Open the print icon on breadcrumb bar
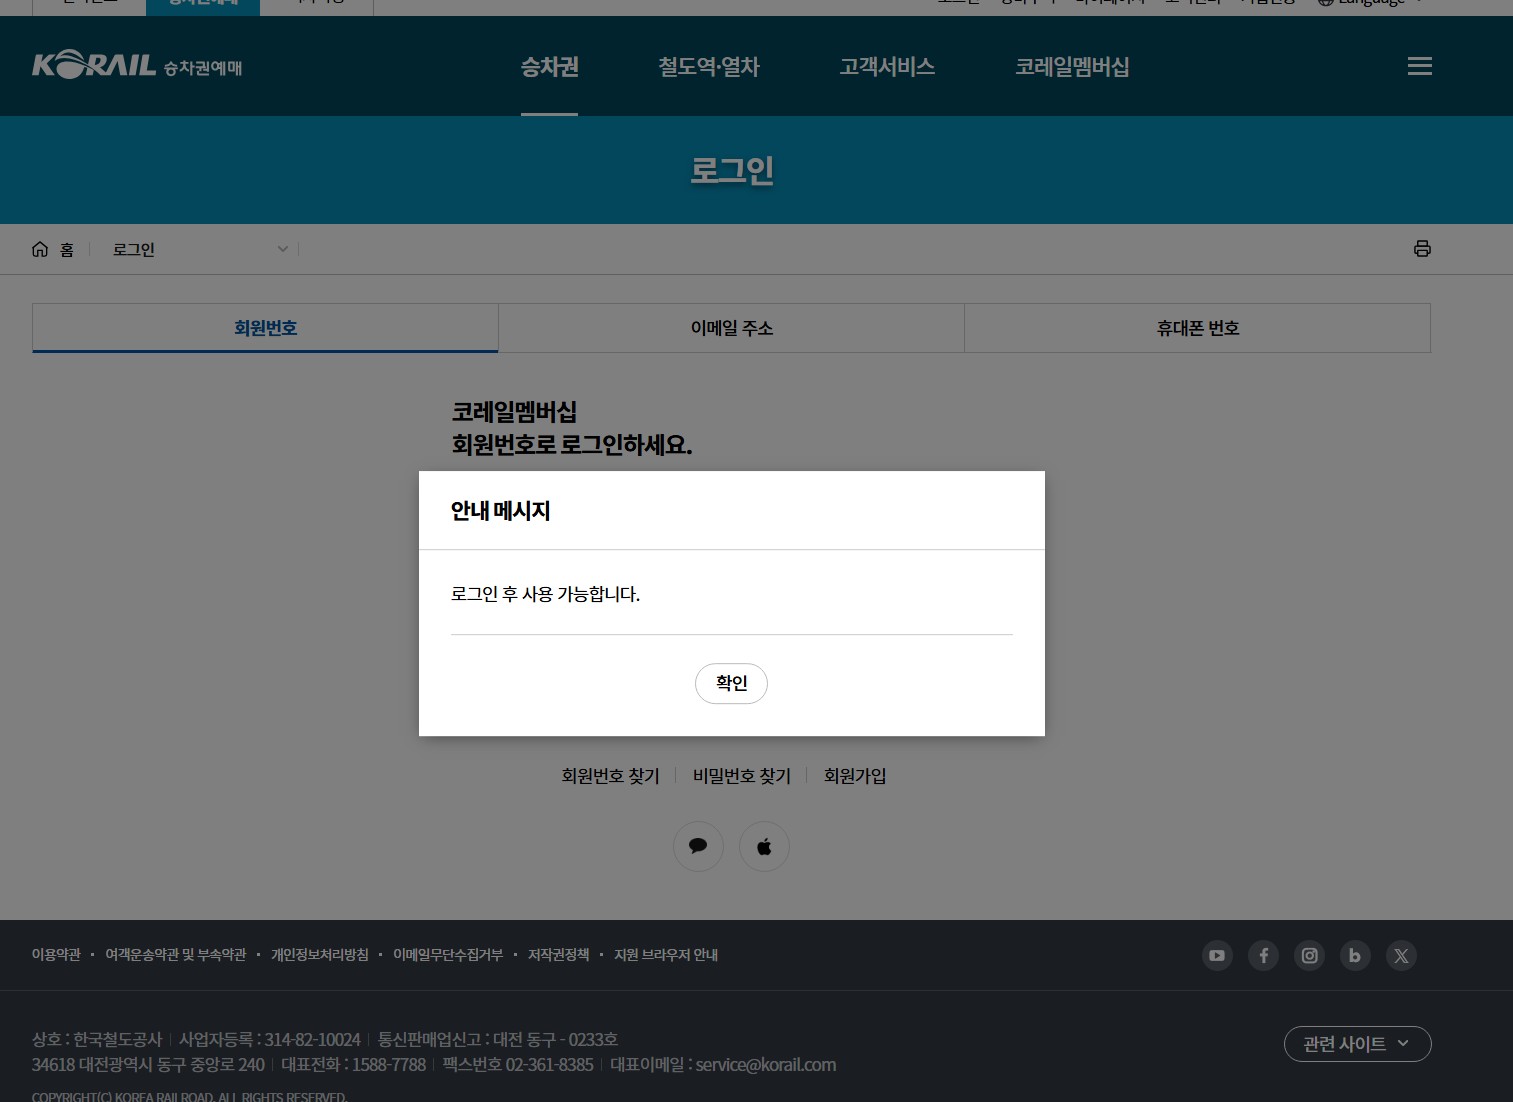1513x1102 pixels. (1422, 249)
